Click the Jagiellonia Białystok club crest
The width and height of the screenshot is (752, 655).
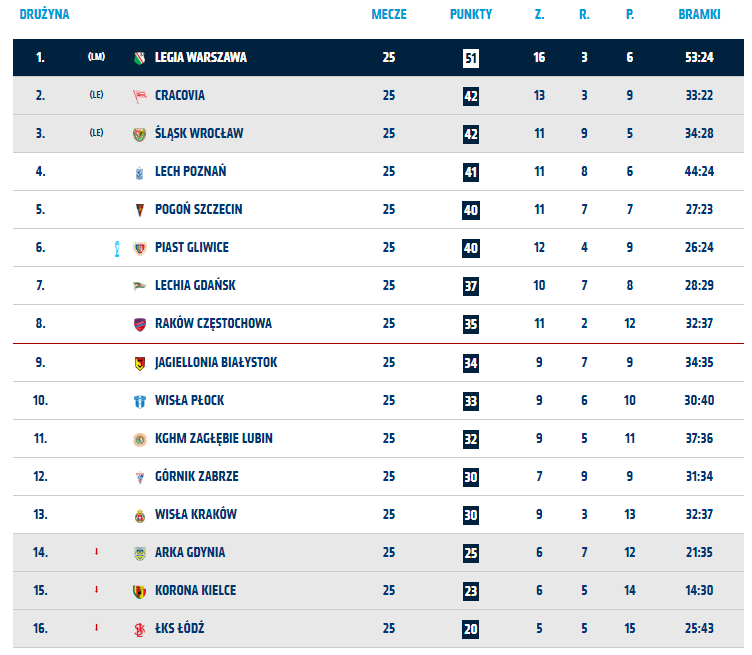point(140,362)
